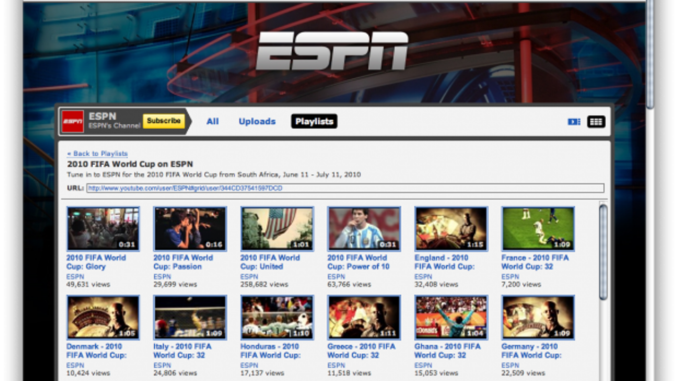Click the "22,509 views" text
678x381 pixels.
click(523, 373)
